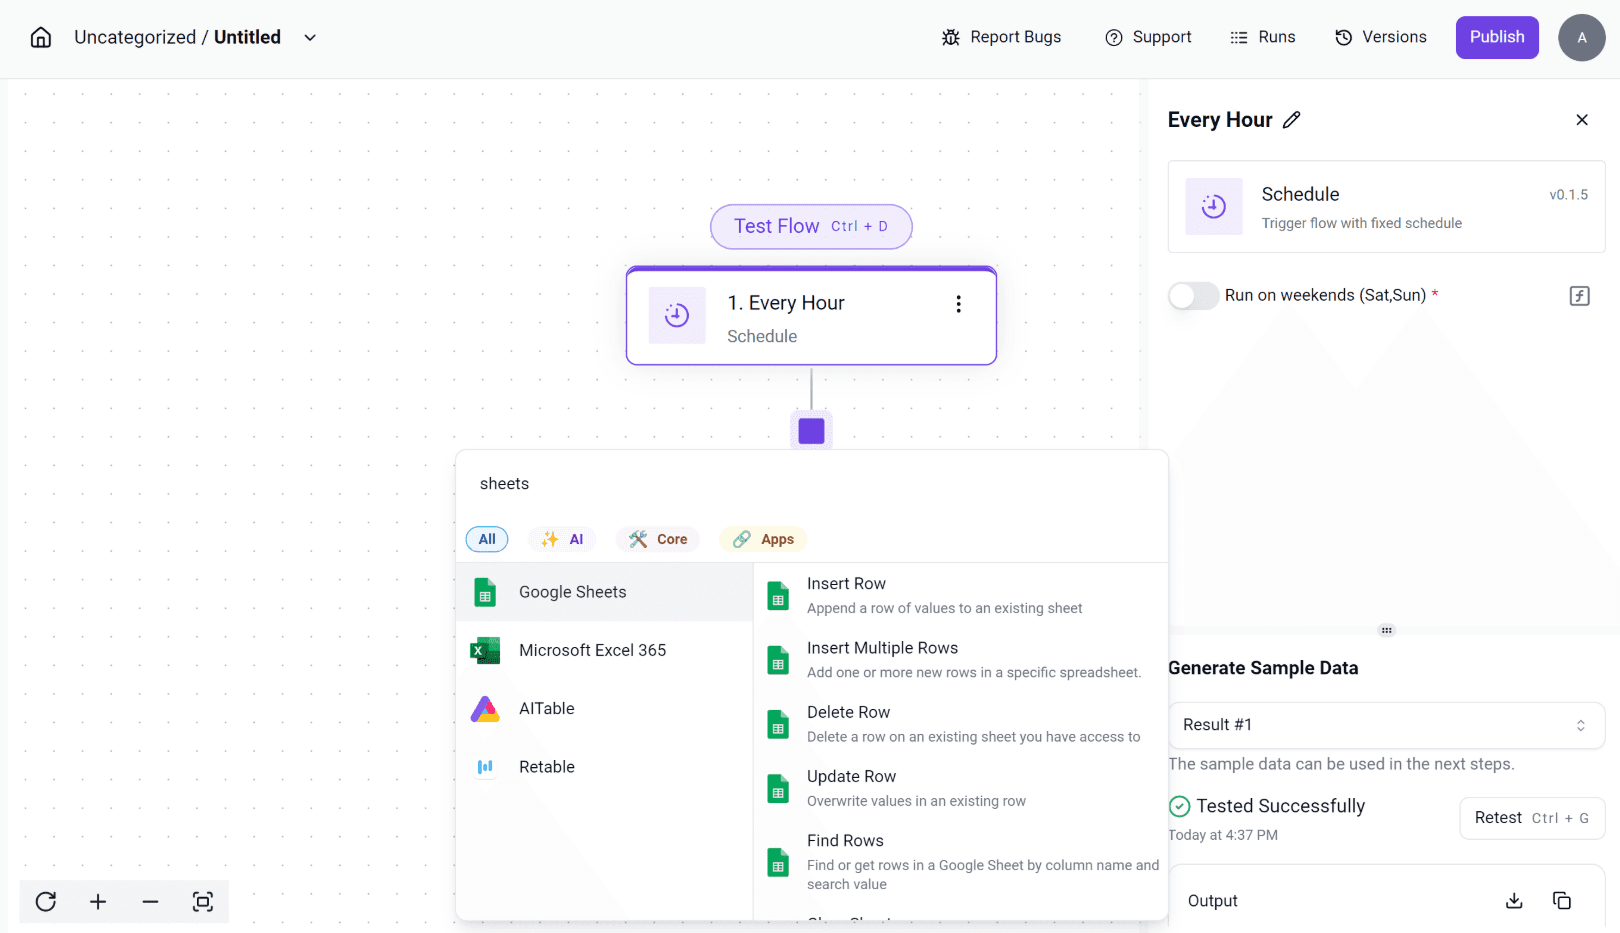Select the Retable integration

point(546,766)
